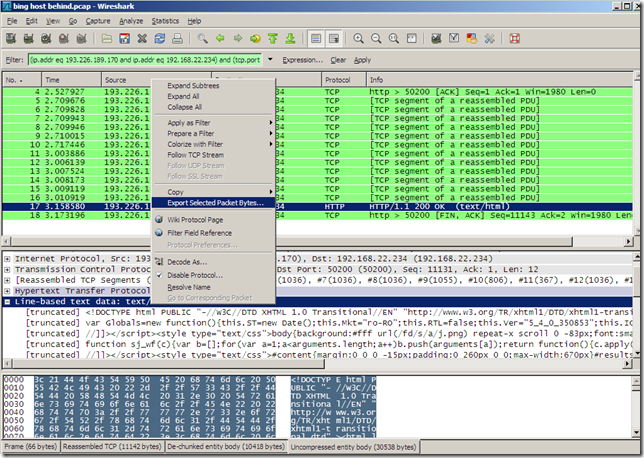Apply the display filter

point(362,60)
